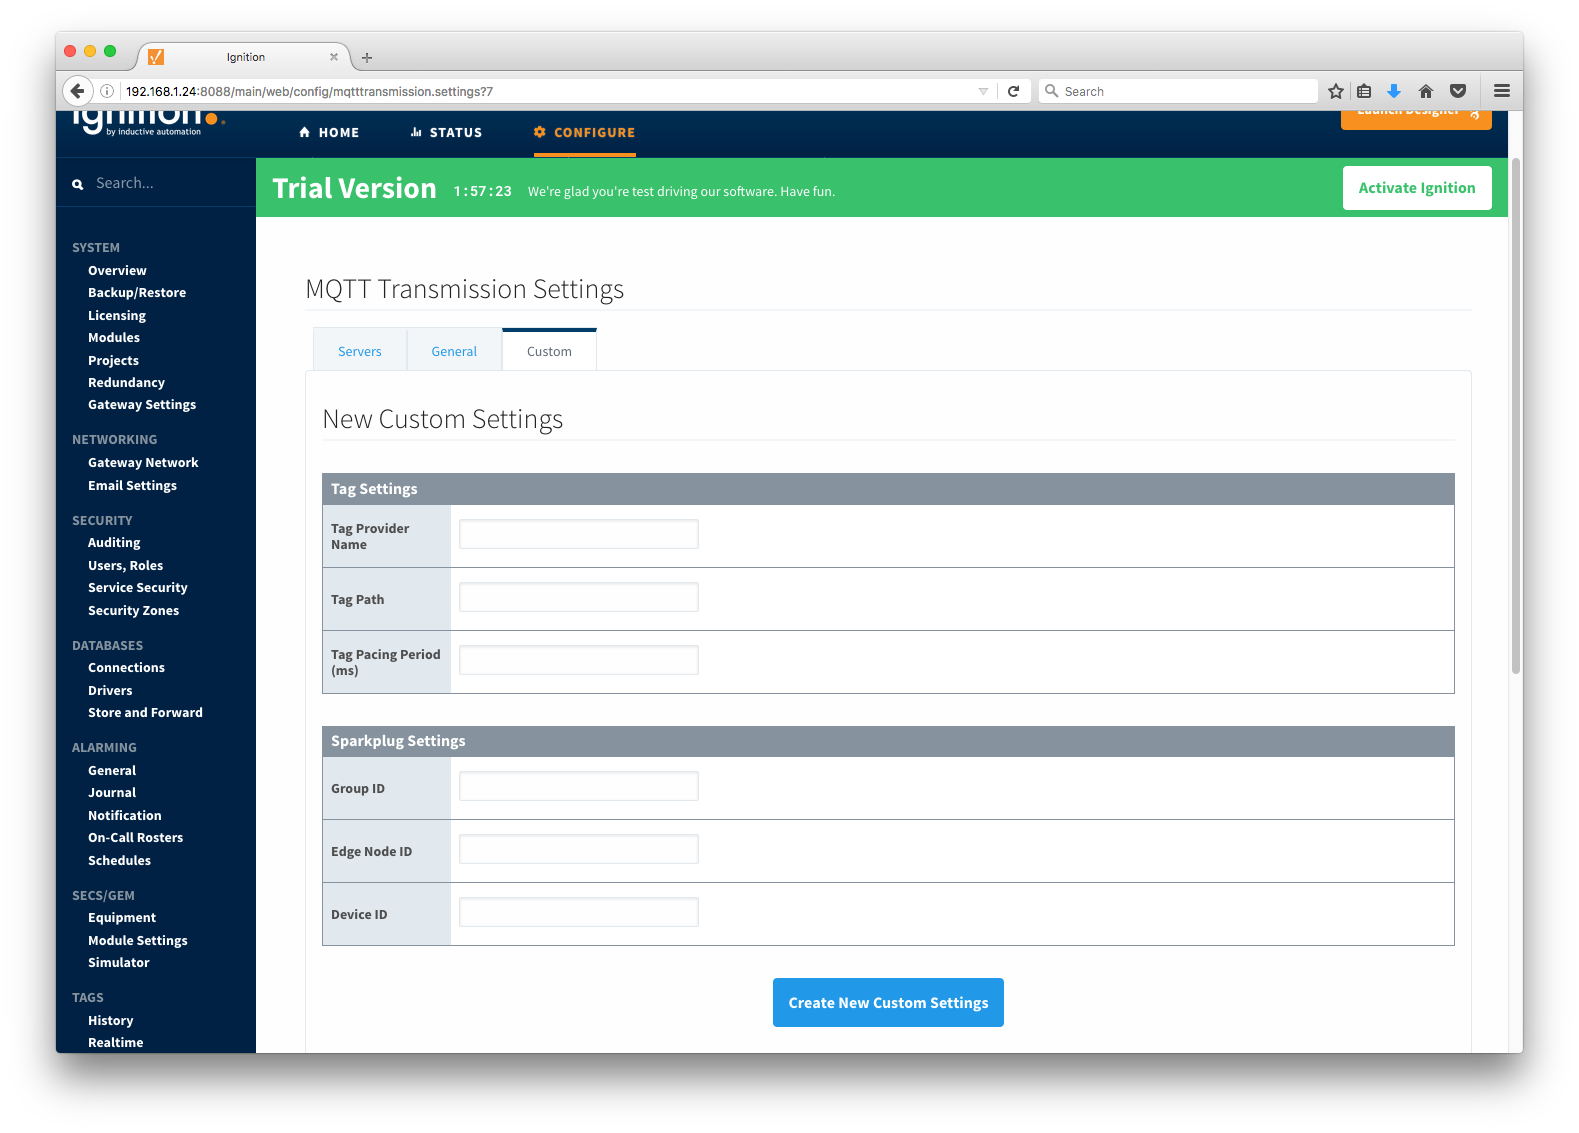
Task: Bookmark this page with the star icon
Action: click(1336, 91)
